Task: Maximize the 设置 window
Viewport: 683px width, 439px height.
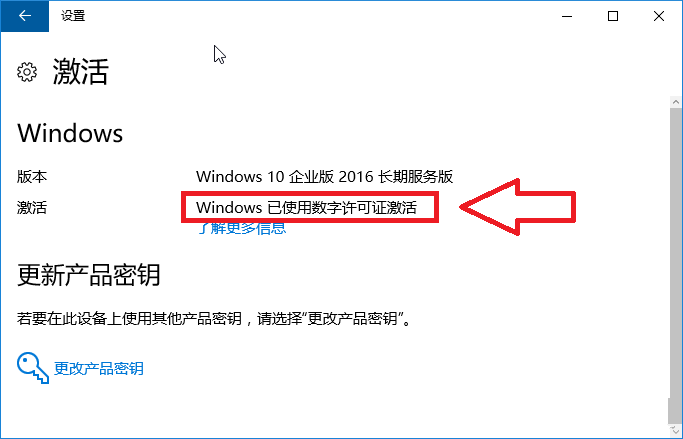Action: (x=613, y=16)
